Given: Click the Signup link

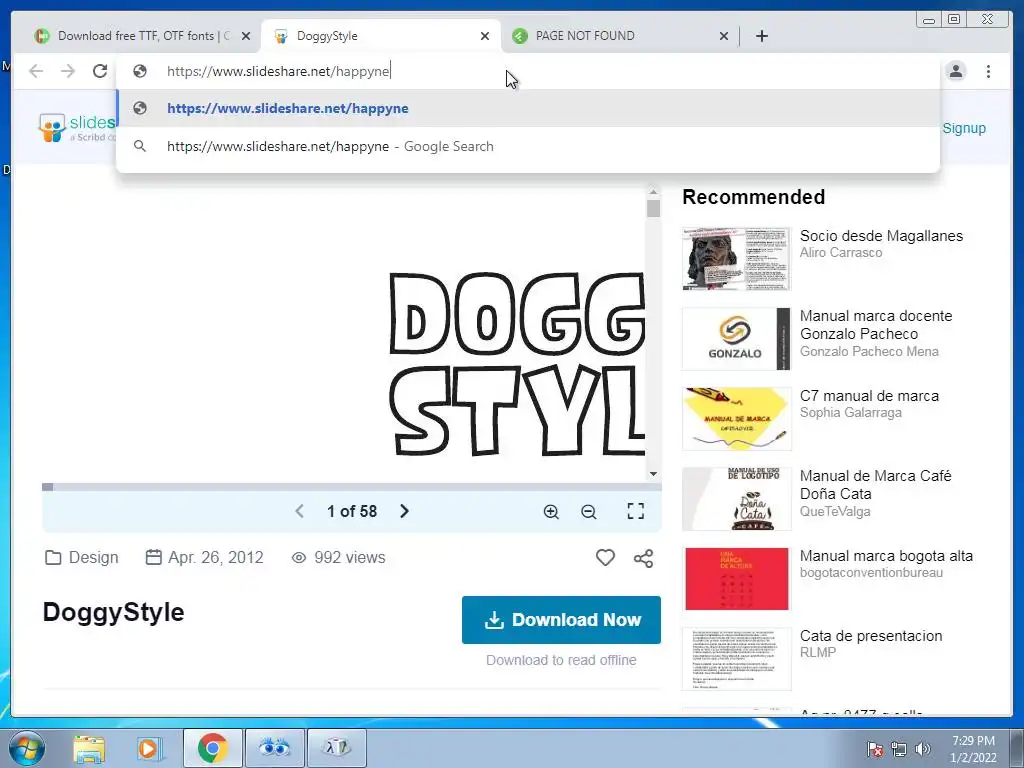Looking at the screenshot, I should pos(964,128).
